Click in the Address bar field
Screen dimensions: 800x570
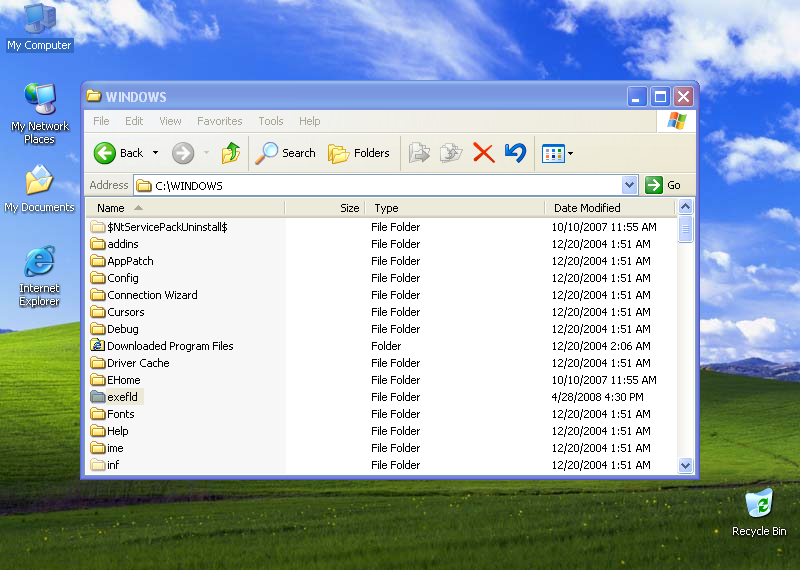(x=378, y=185)
